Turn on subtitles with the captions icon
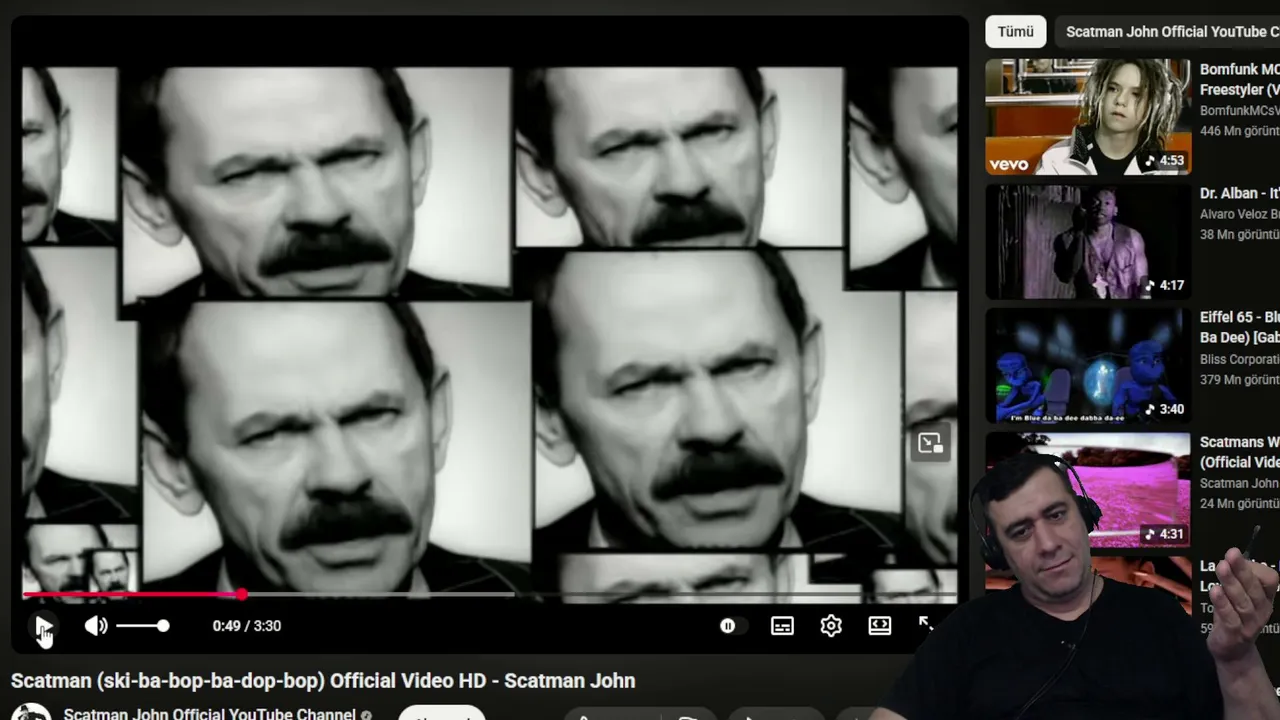The height and width of the screenshot is (720, 1280). pos(782,626)
